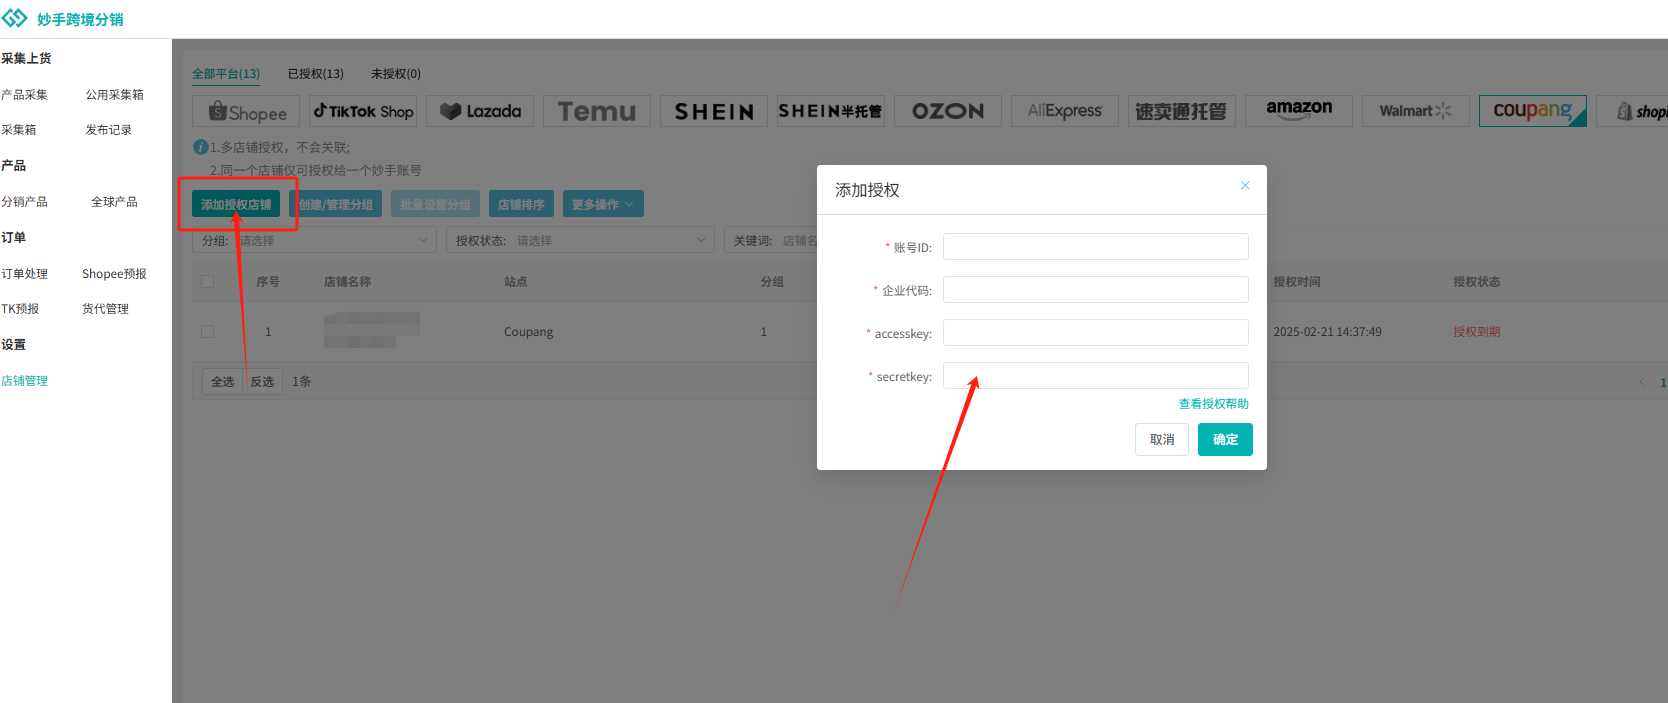Viewport: 1668px width, 703px height.
Task: Expand the 更多操作 dropdown button
Action: coord(603,204)
